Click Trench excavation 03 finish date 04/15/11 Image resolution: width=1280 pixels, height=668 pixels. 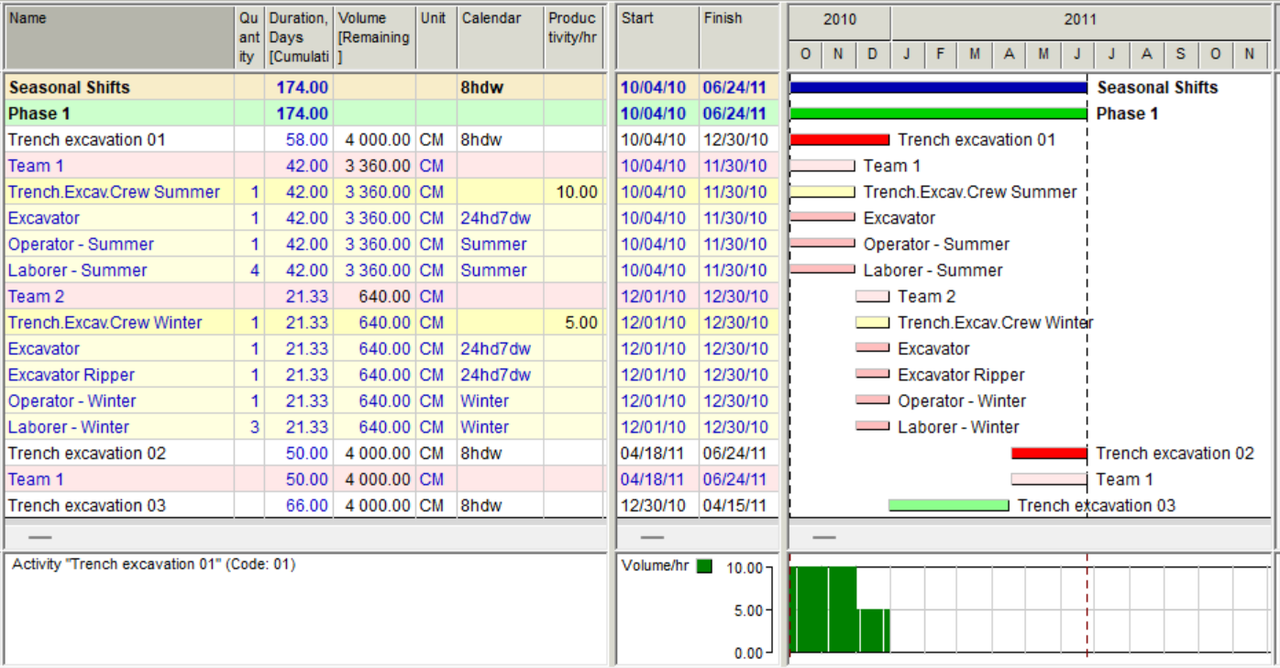click(735, 505)
